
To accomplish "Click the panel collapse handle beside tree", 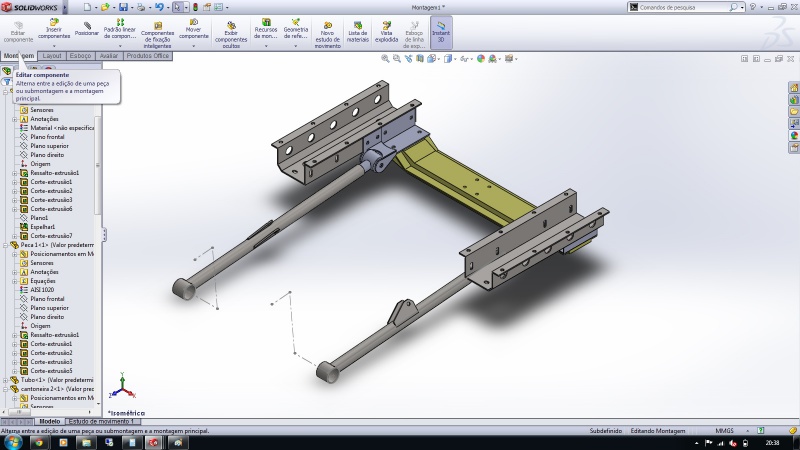I will coord(104,235).
